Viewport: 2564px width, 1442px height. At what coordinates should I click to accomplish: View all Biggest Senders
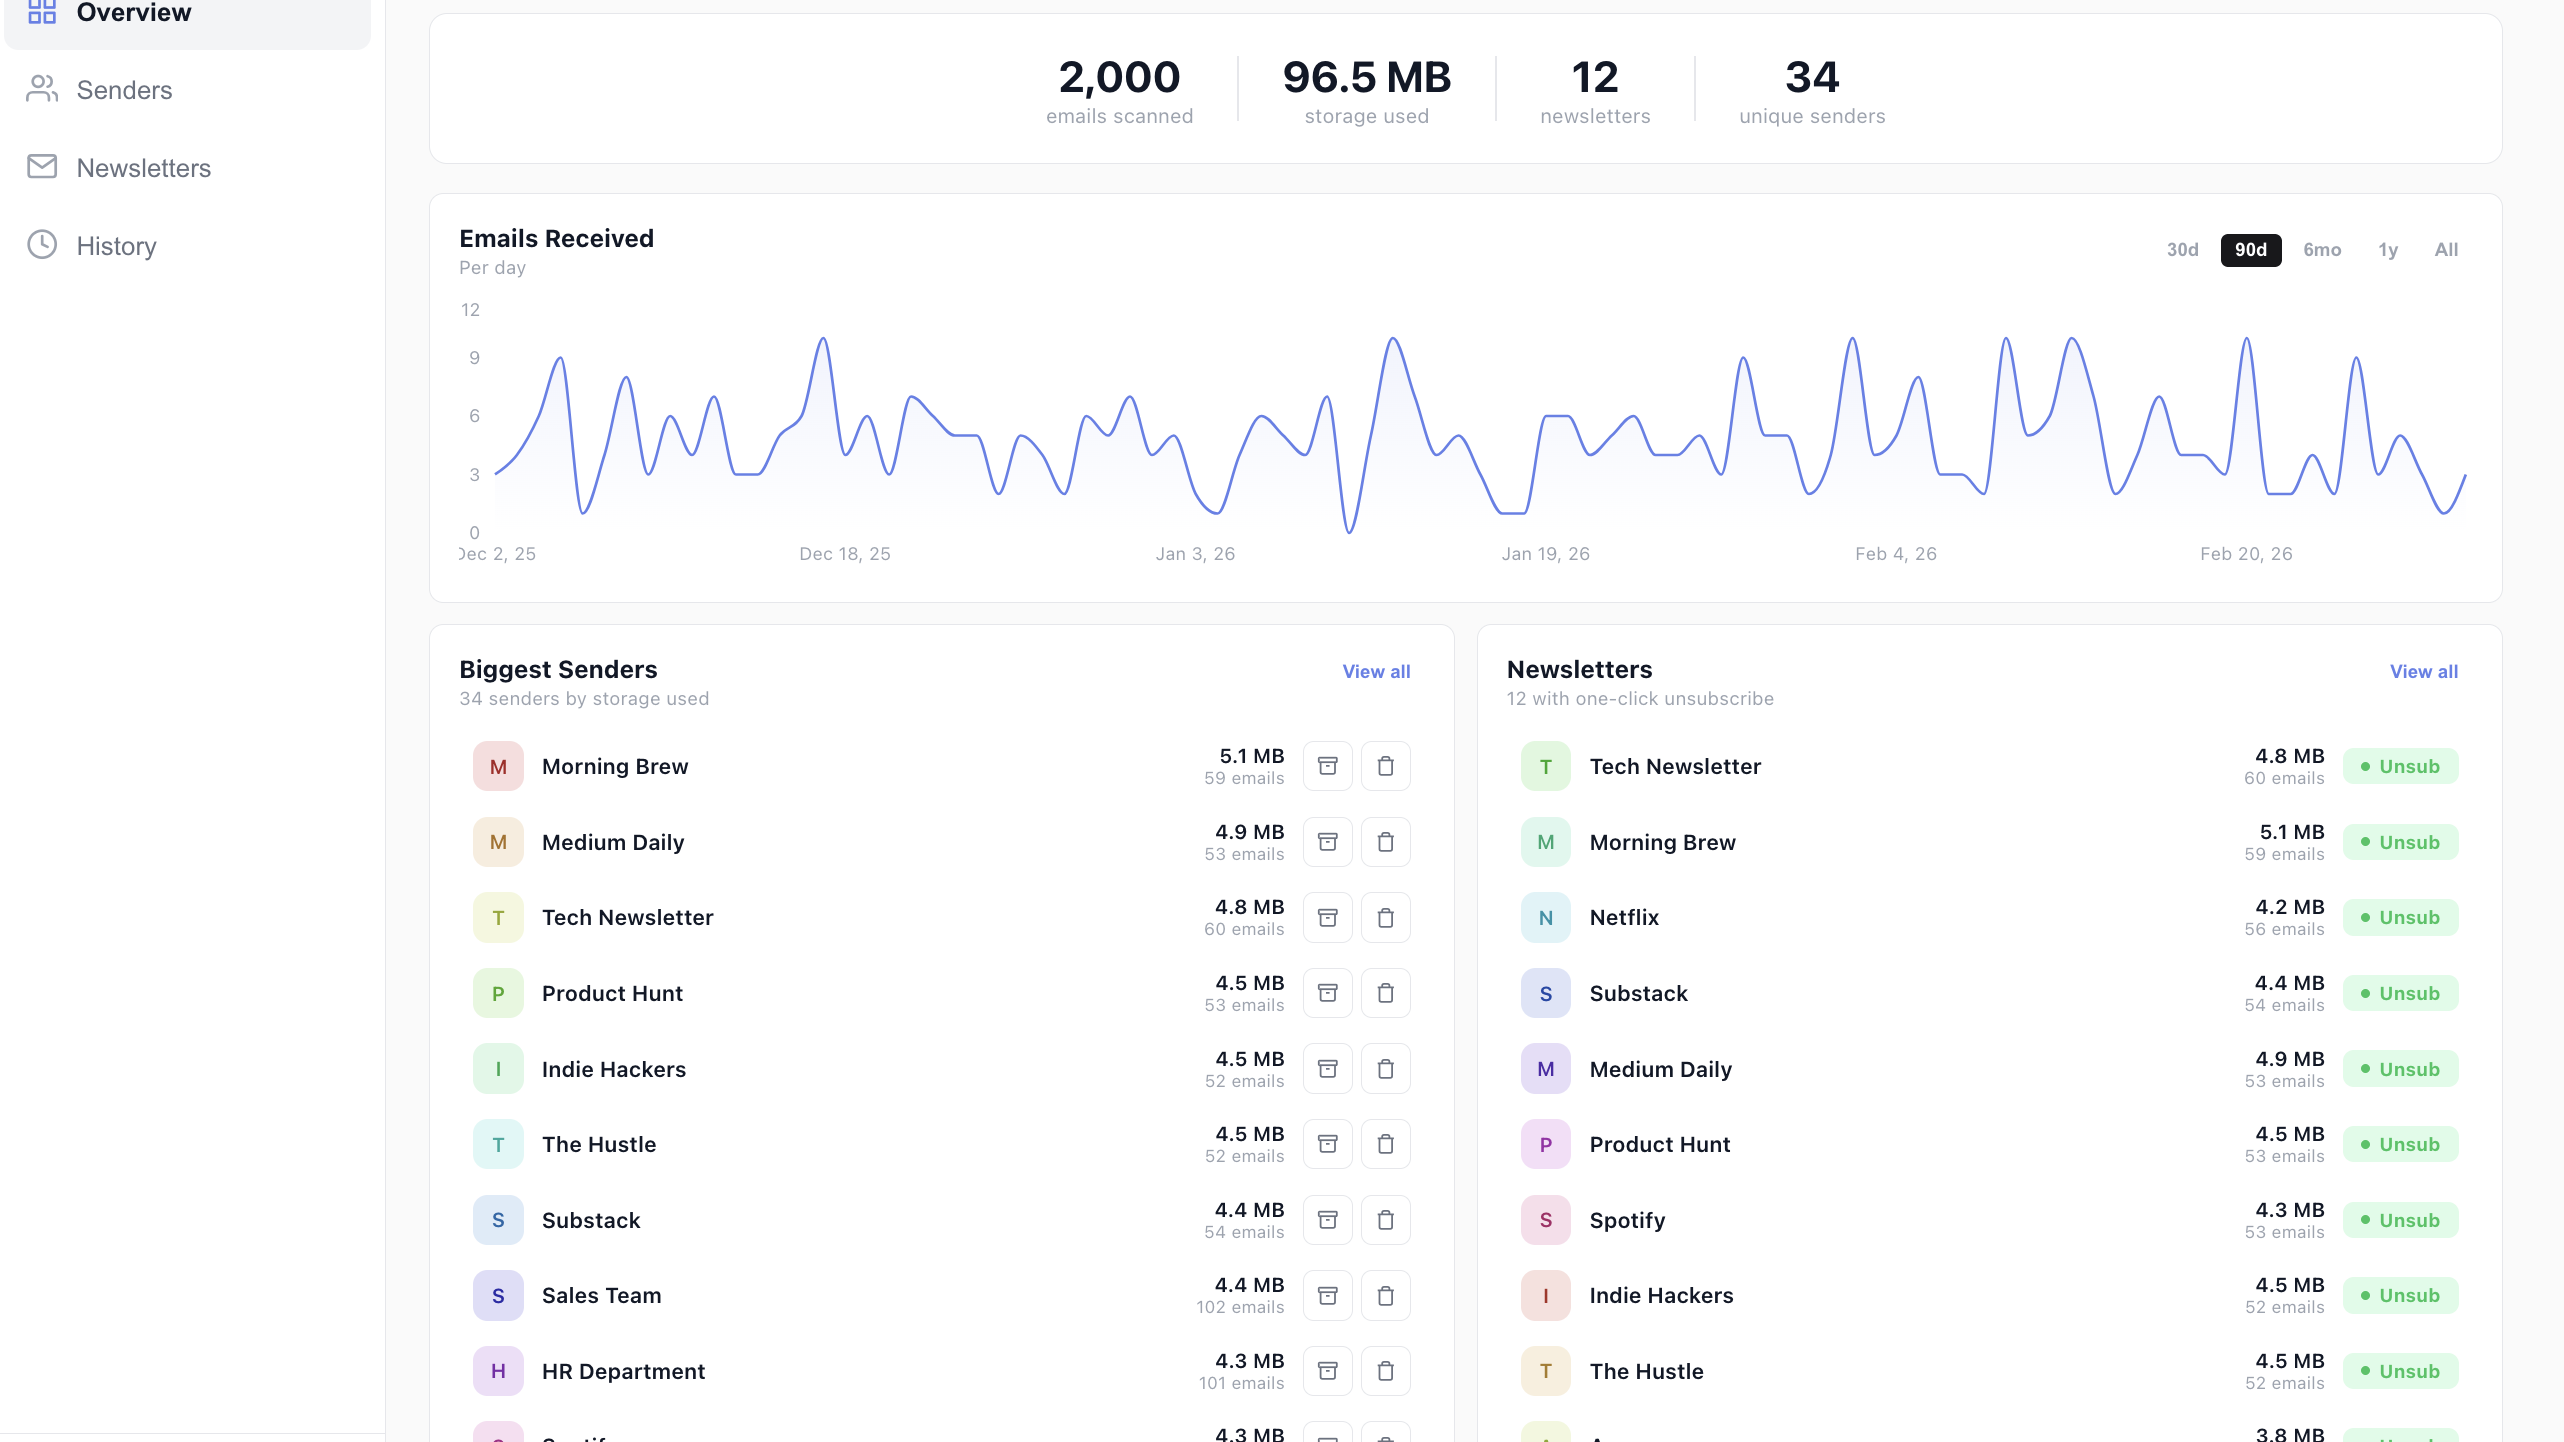[1376, 671]
